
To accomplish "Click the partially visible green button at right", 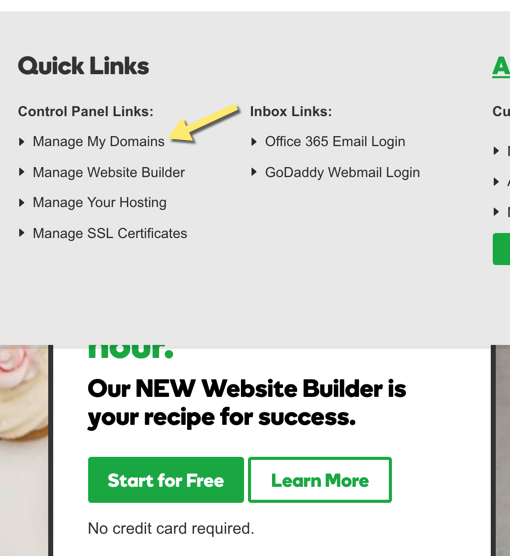I will pos(501,249).
